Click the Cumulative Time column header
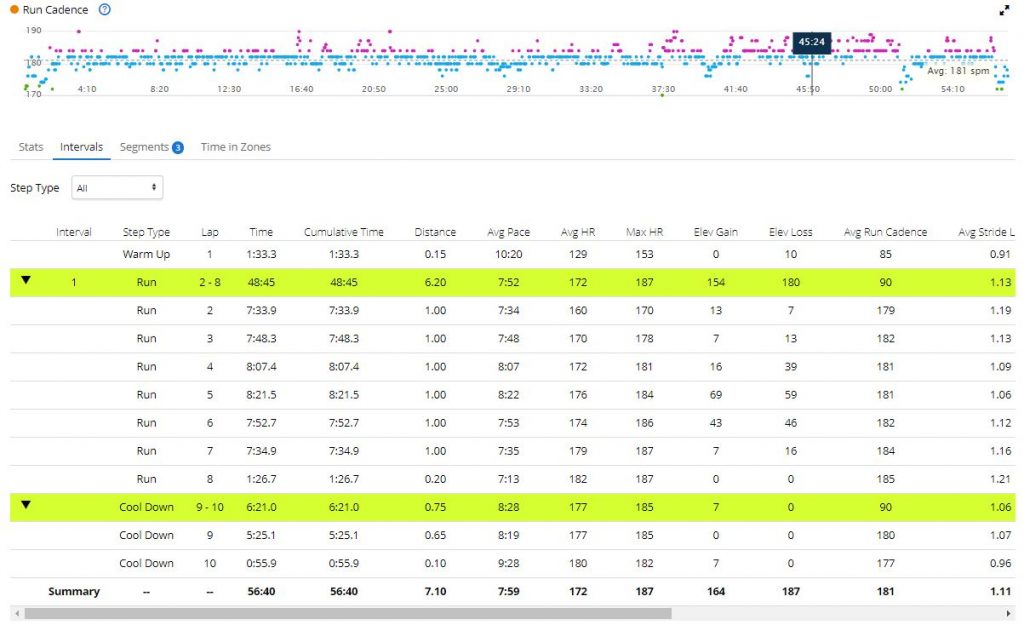The image size is (1024, 625). (x=343, y=232)
